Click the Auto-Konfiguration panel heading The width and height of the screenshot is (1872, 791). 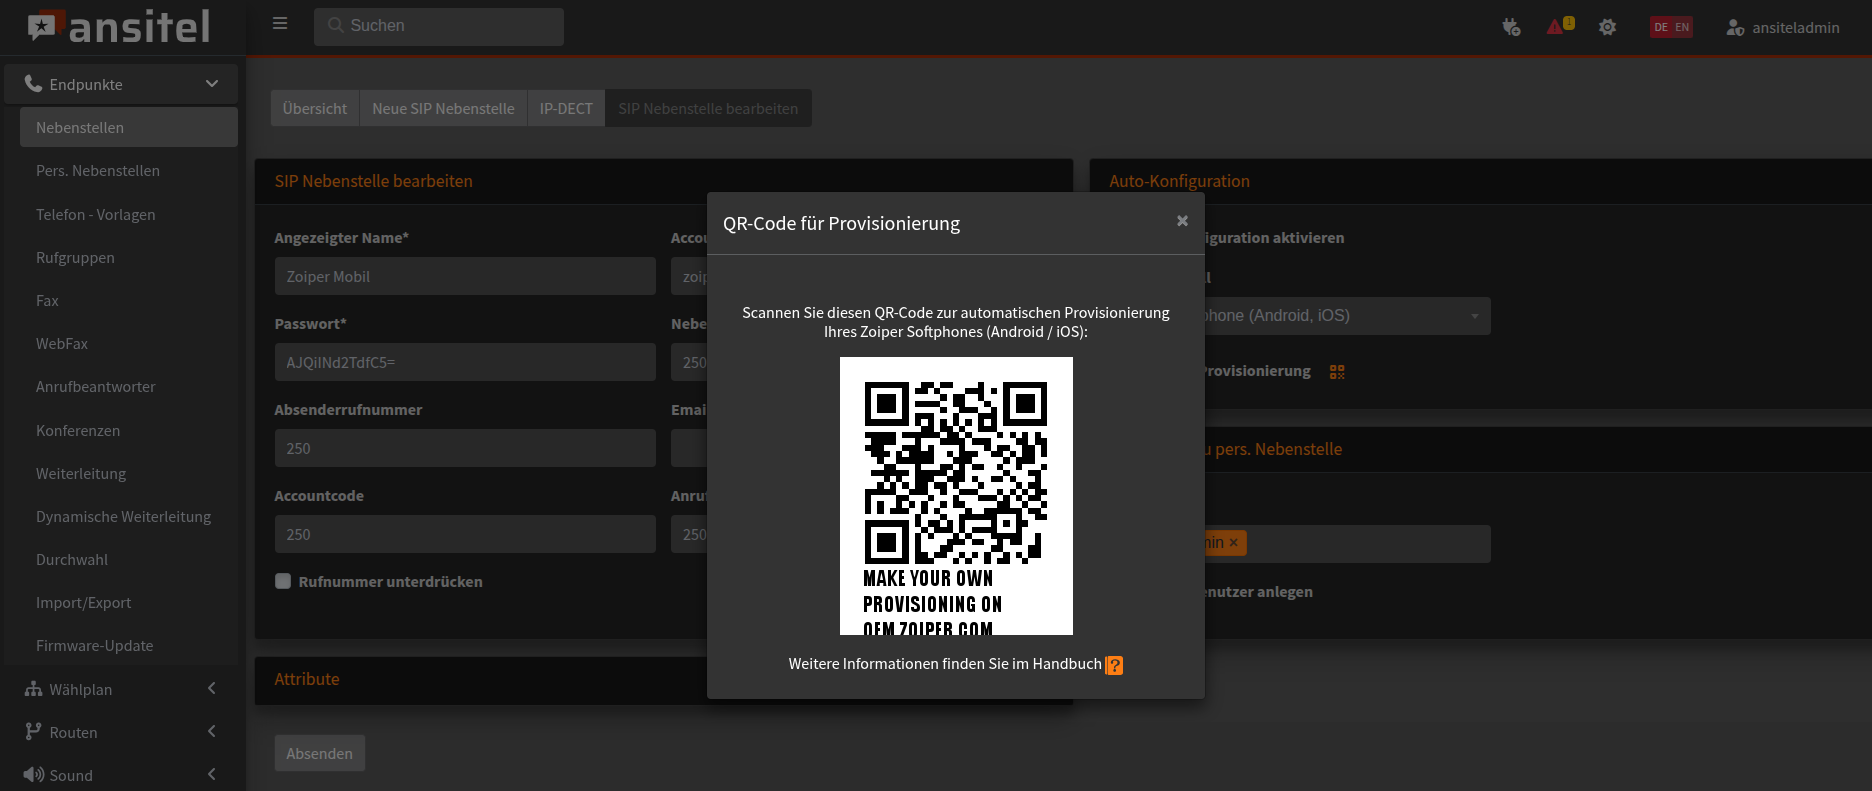tap(1179, 181)
